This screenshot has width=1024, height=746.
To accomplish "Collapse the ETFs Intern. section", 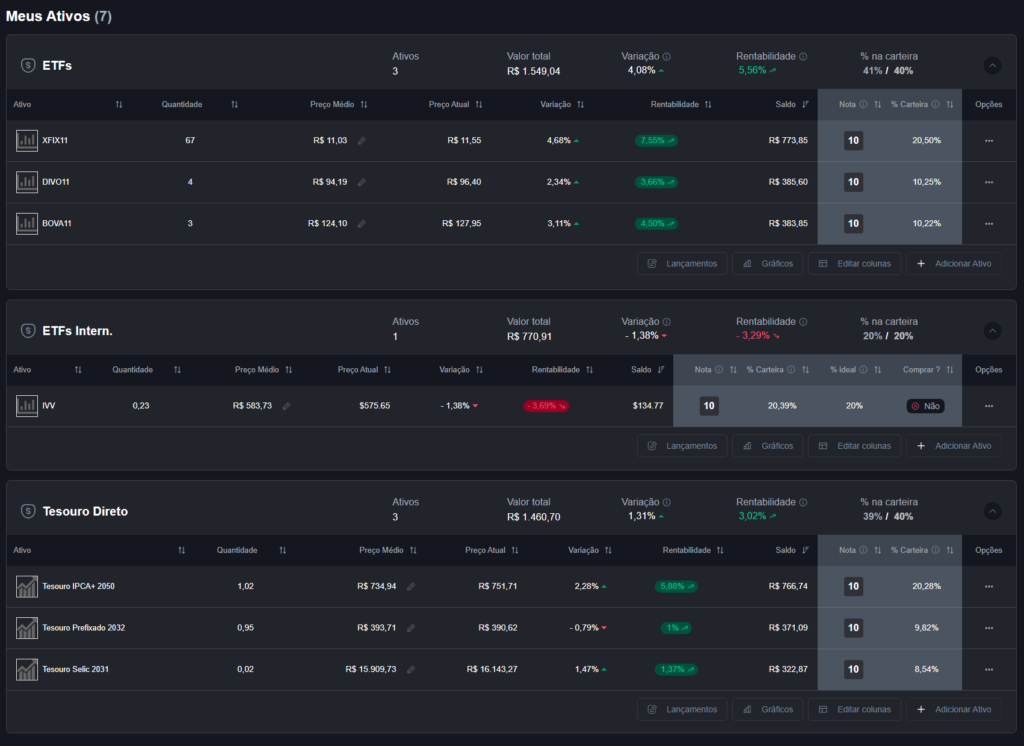I will tap(993, 331).
